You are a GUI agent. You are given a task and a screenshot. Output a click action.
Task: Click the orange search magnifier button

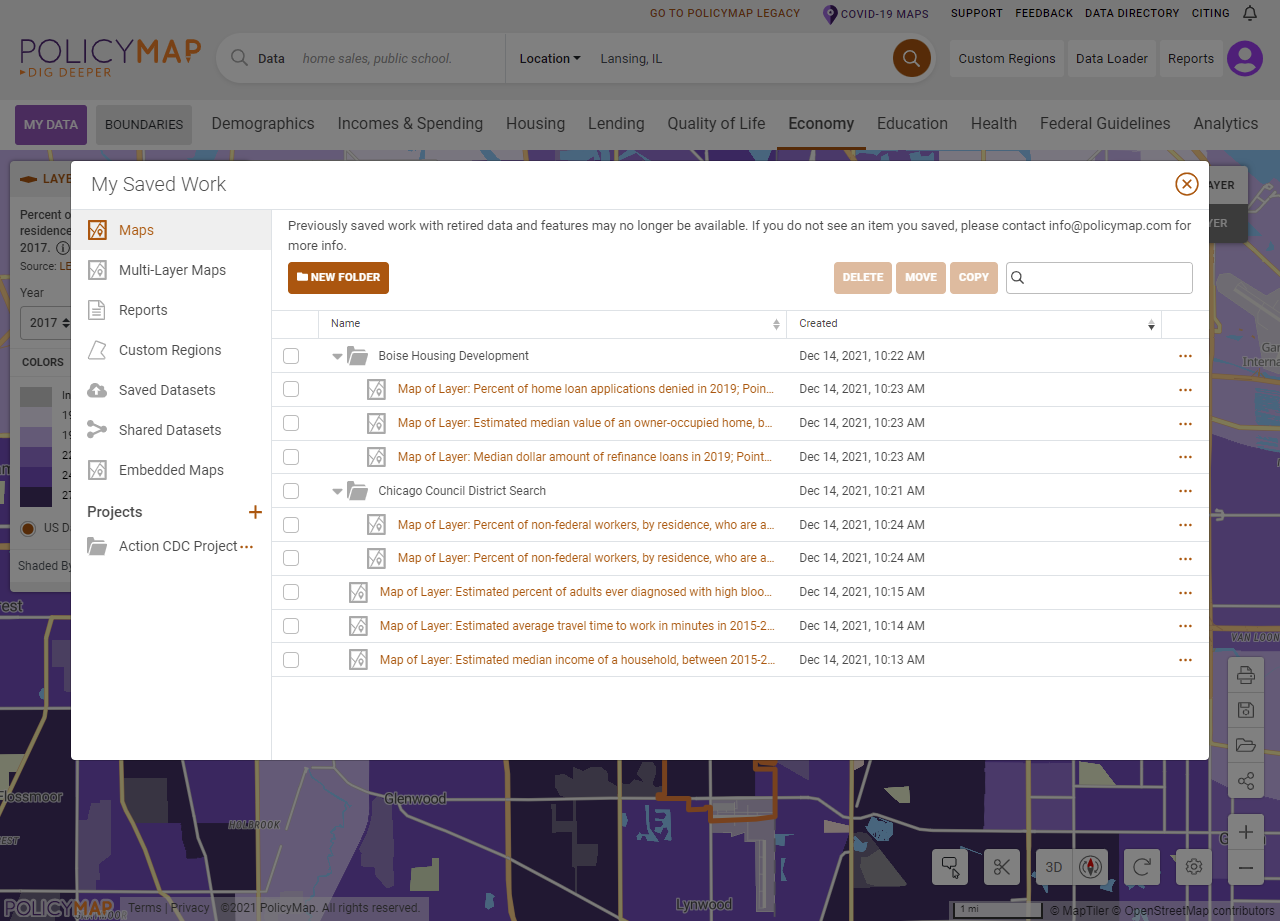(x=911, y=58)
